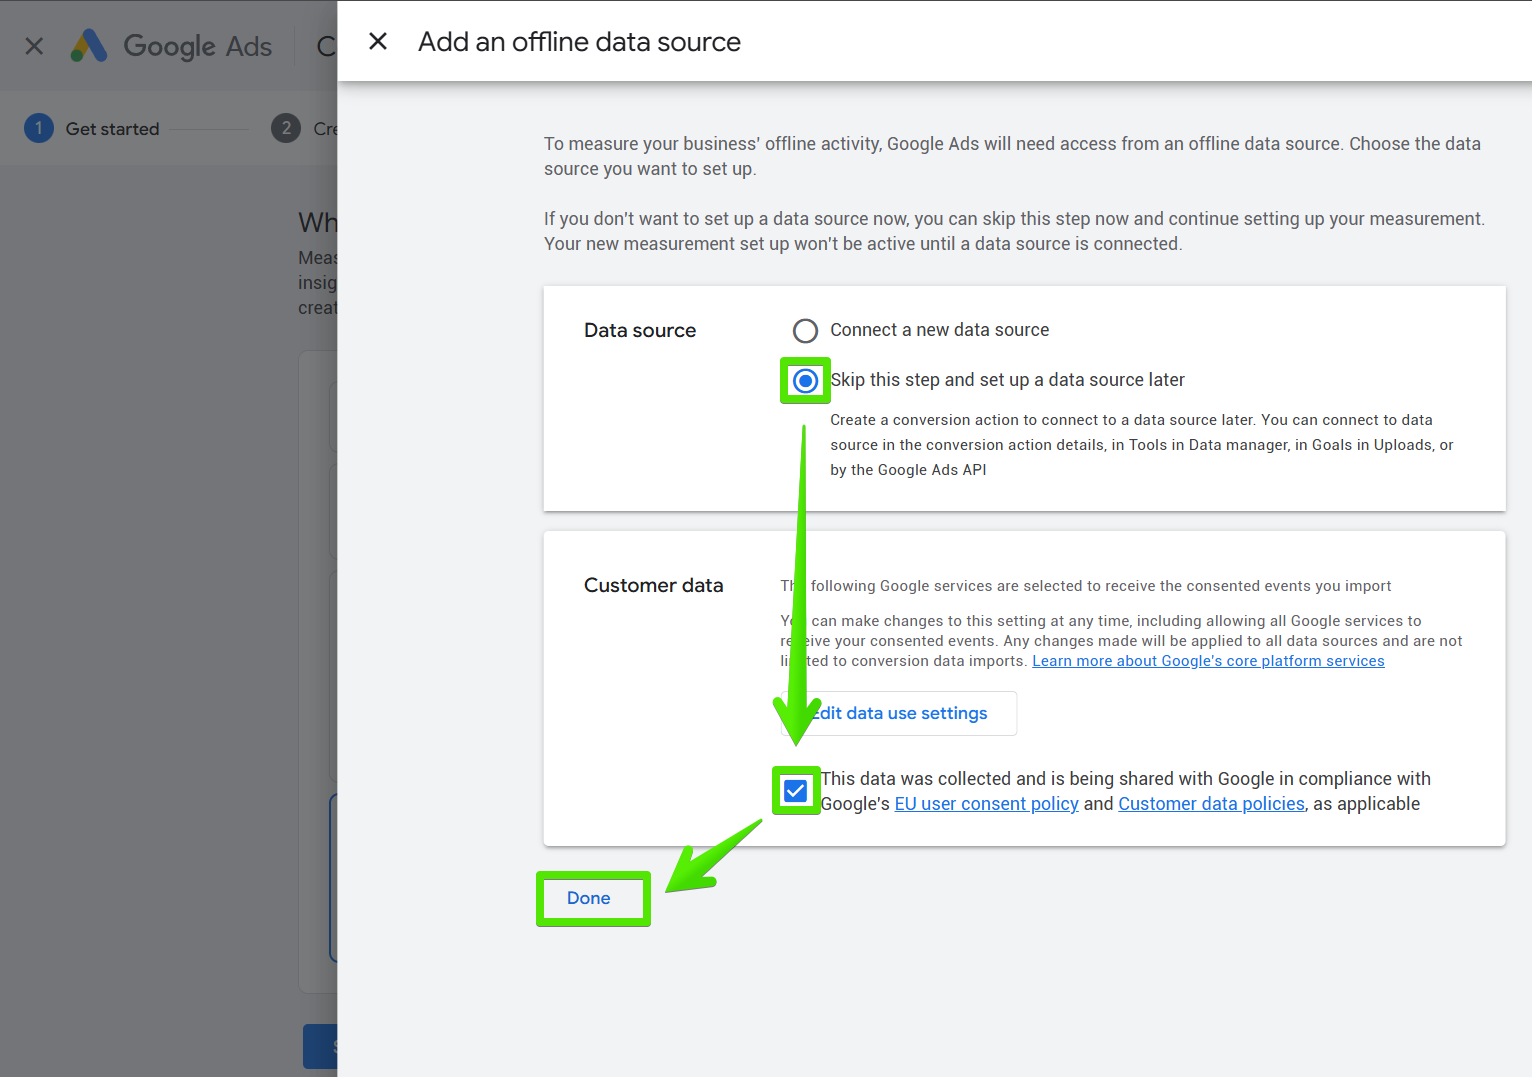1532x1077 pixels.
Task: Open the EU user consent policy link
Action: point(986,804)
